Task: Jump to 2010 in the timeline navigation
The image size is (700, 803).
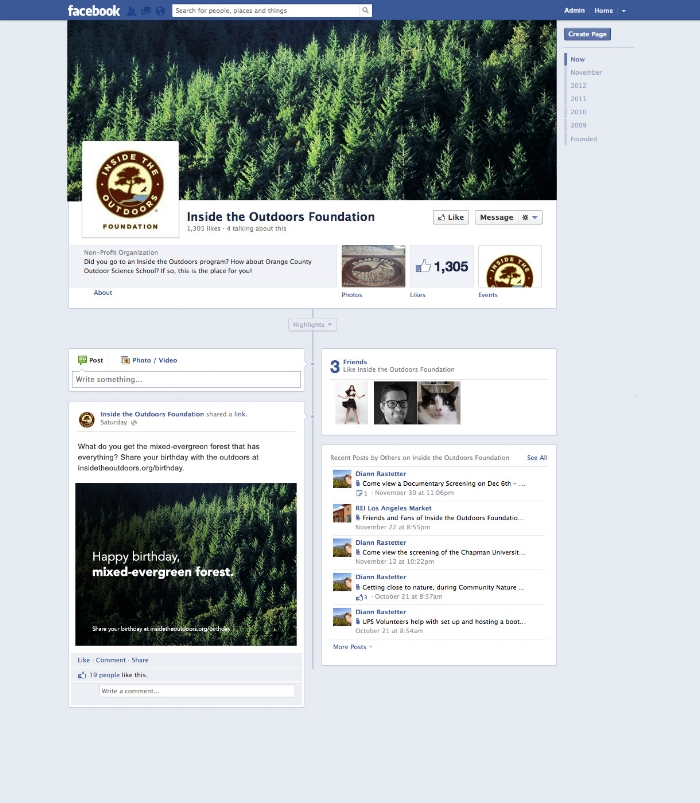Action: coord(578,112)
